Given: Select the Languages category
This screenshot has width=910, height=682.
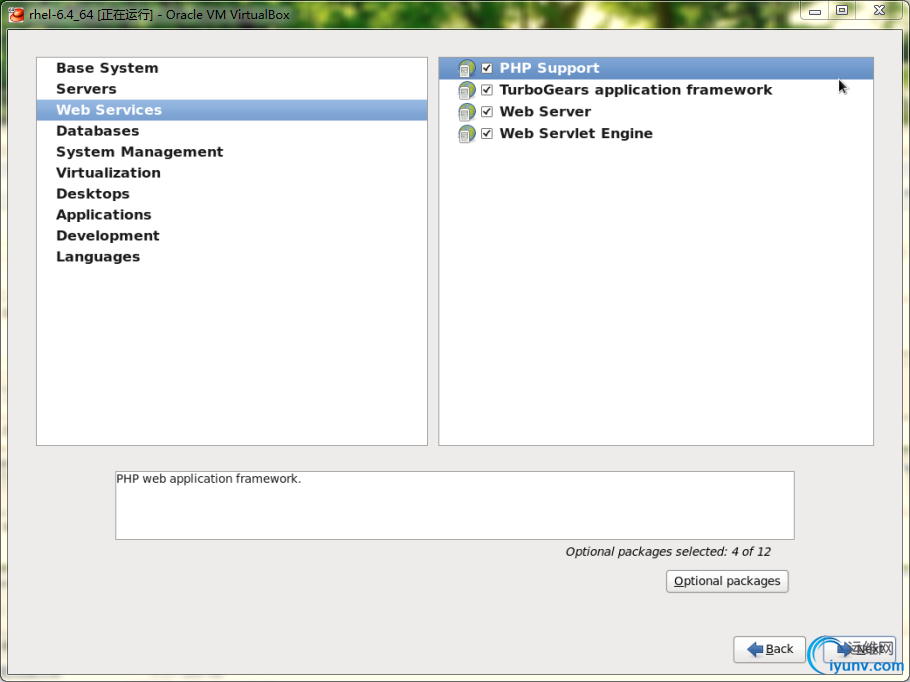Looking at the screenshot, I should [232, 256].
